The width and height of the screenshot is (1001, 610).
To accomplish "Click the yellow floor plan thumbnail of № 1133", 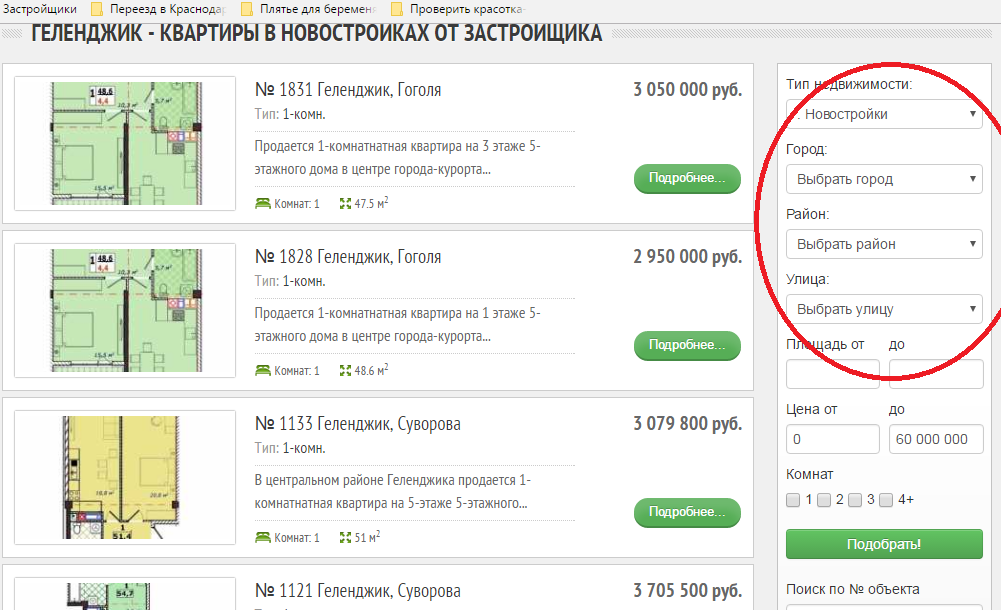I will click(125, 478).
